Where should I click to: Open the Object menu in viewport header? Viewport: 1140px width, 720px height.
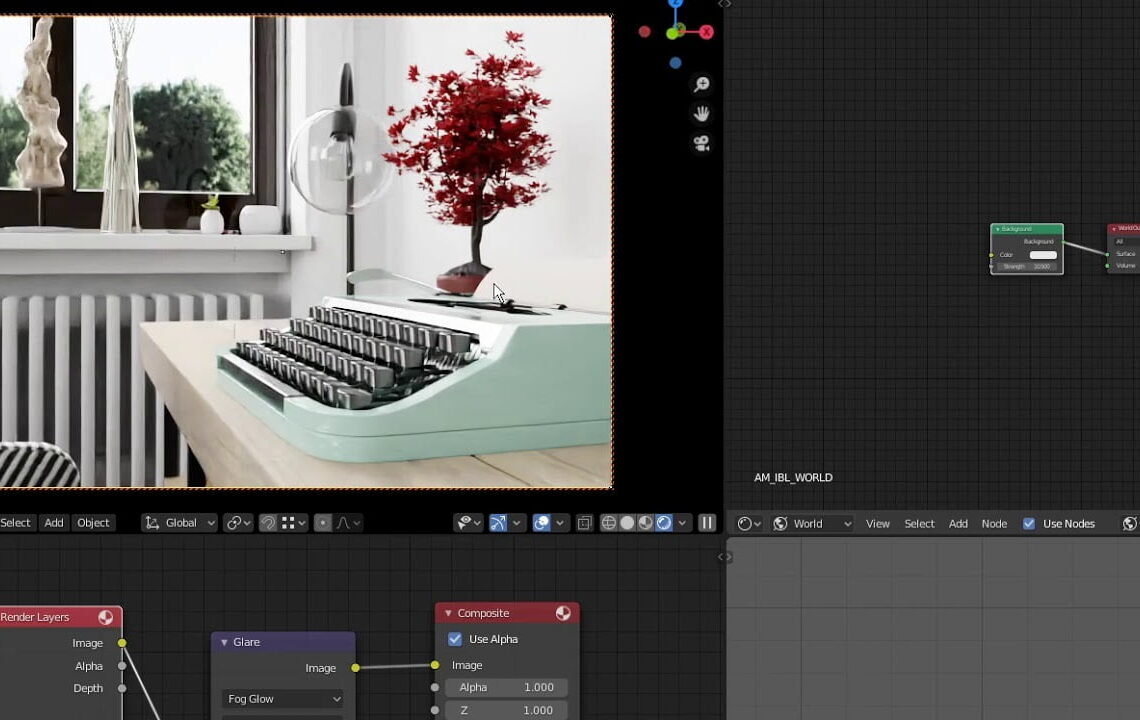93,523
